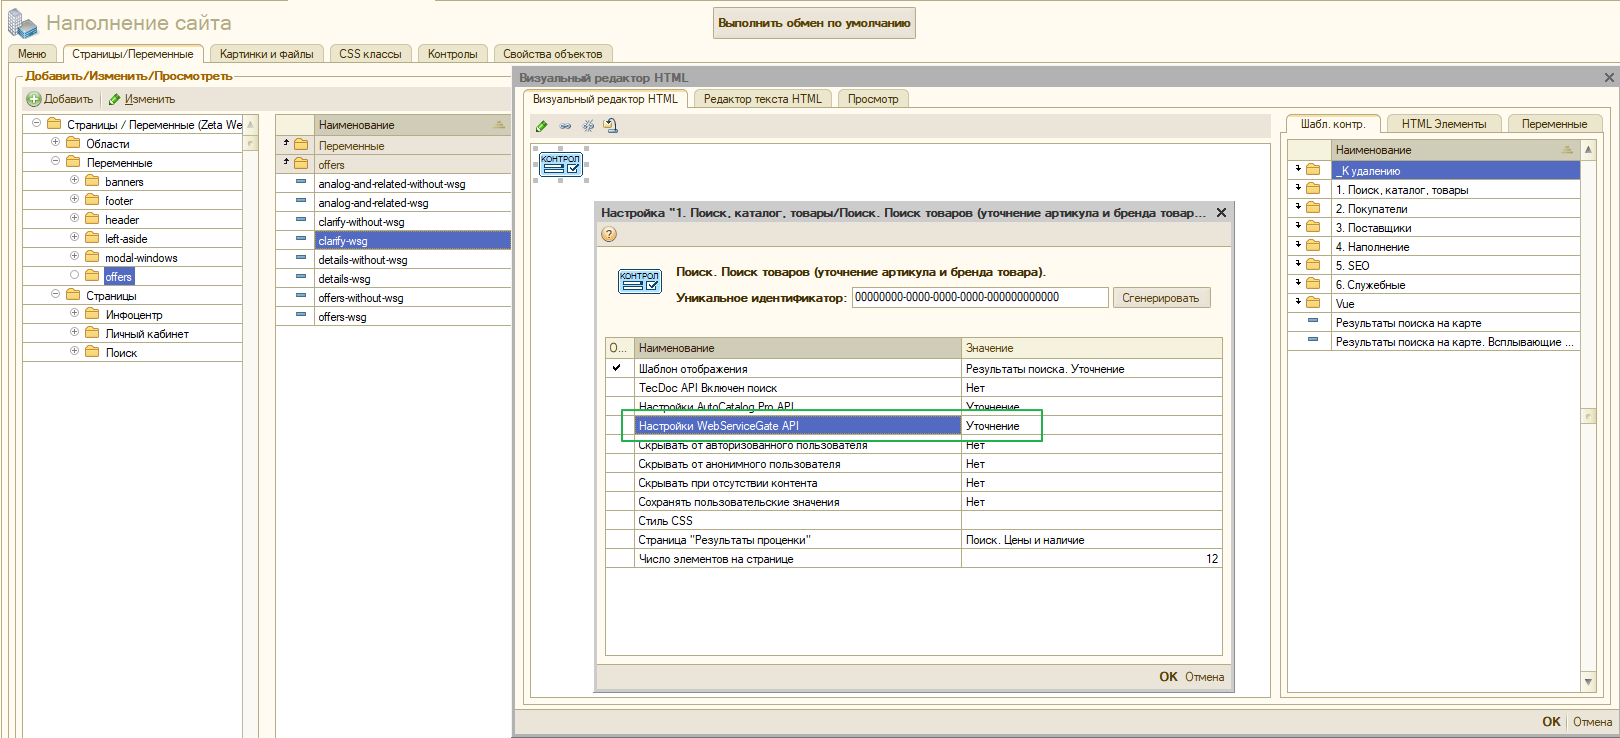Select the Число элементов на странице row
The image size is (1620, 738).
(913, 559)
